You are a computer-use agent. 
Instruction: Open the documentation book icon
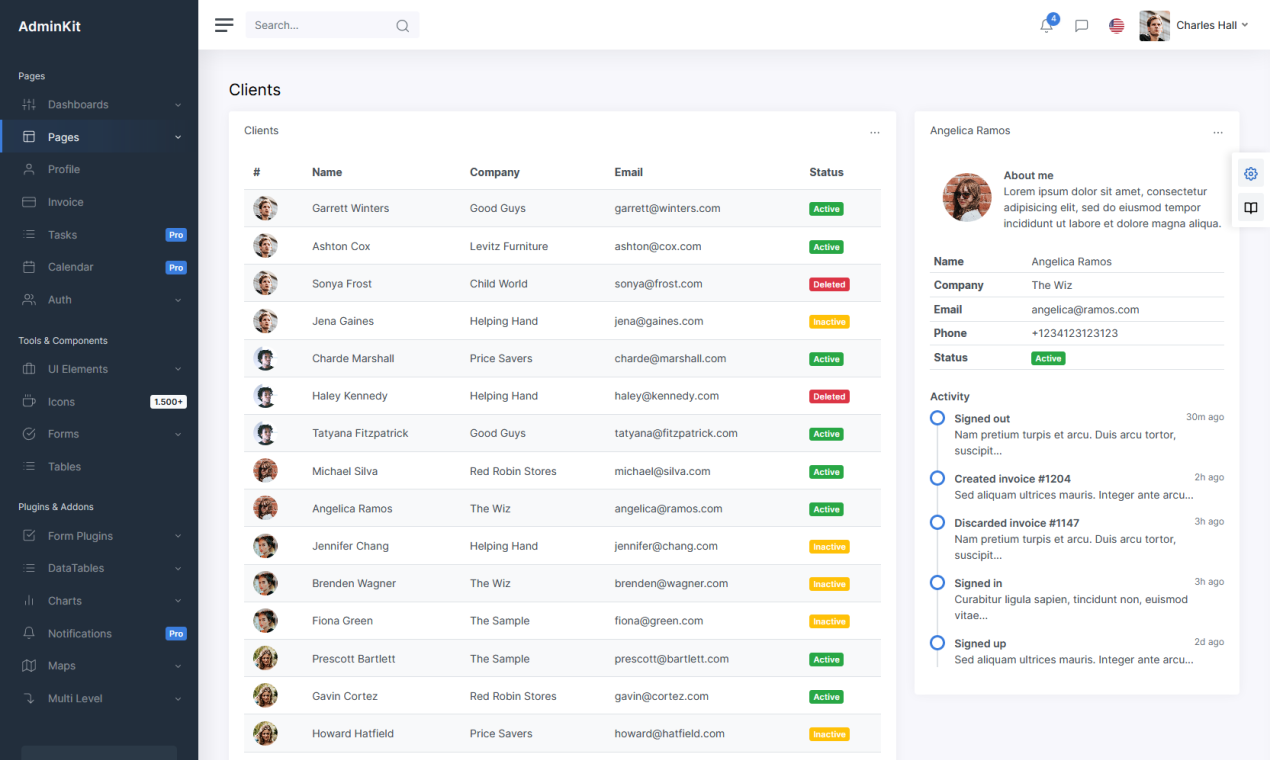pos(1250,208)
